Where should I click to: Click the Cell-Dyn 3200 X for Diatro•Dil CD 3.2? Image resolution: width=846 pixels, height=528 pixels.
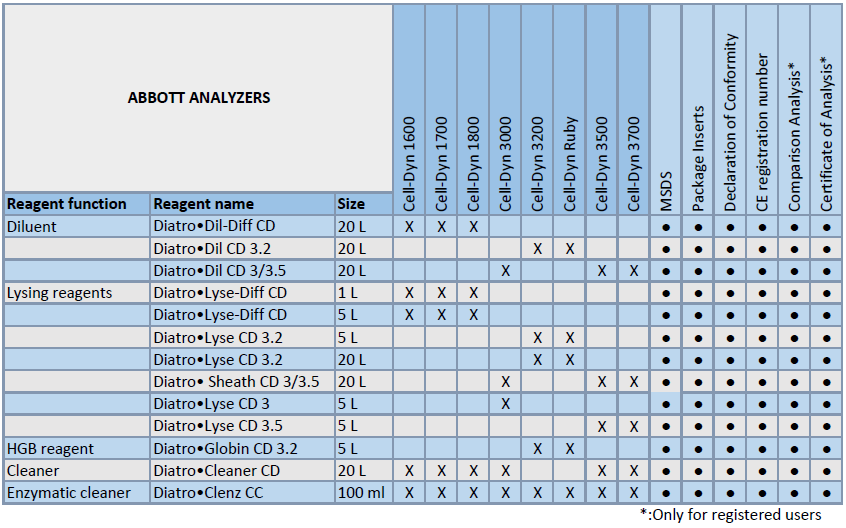tap(537, 249)
